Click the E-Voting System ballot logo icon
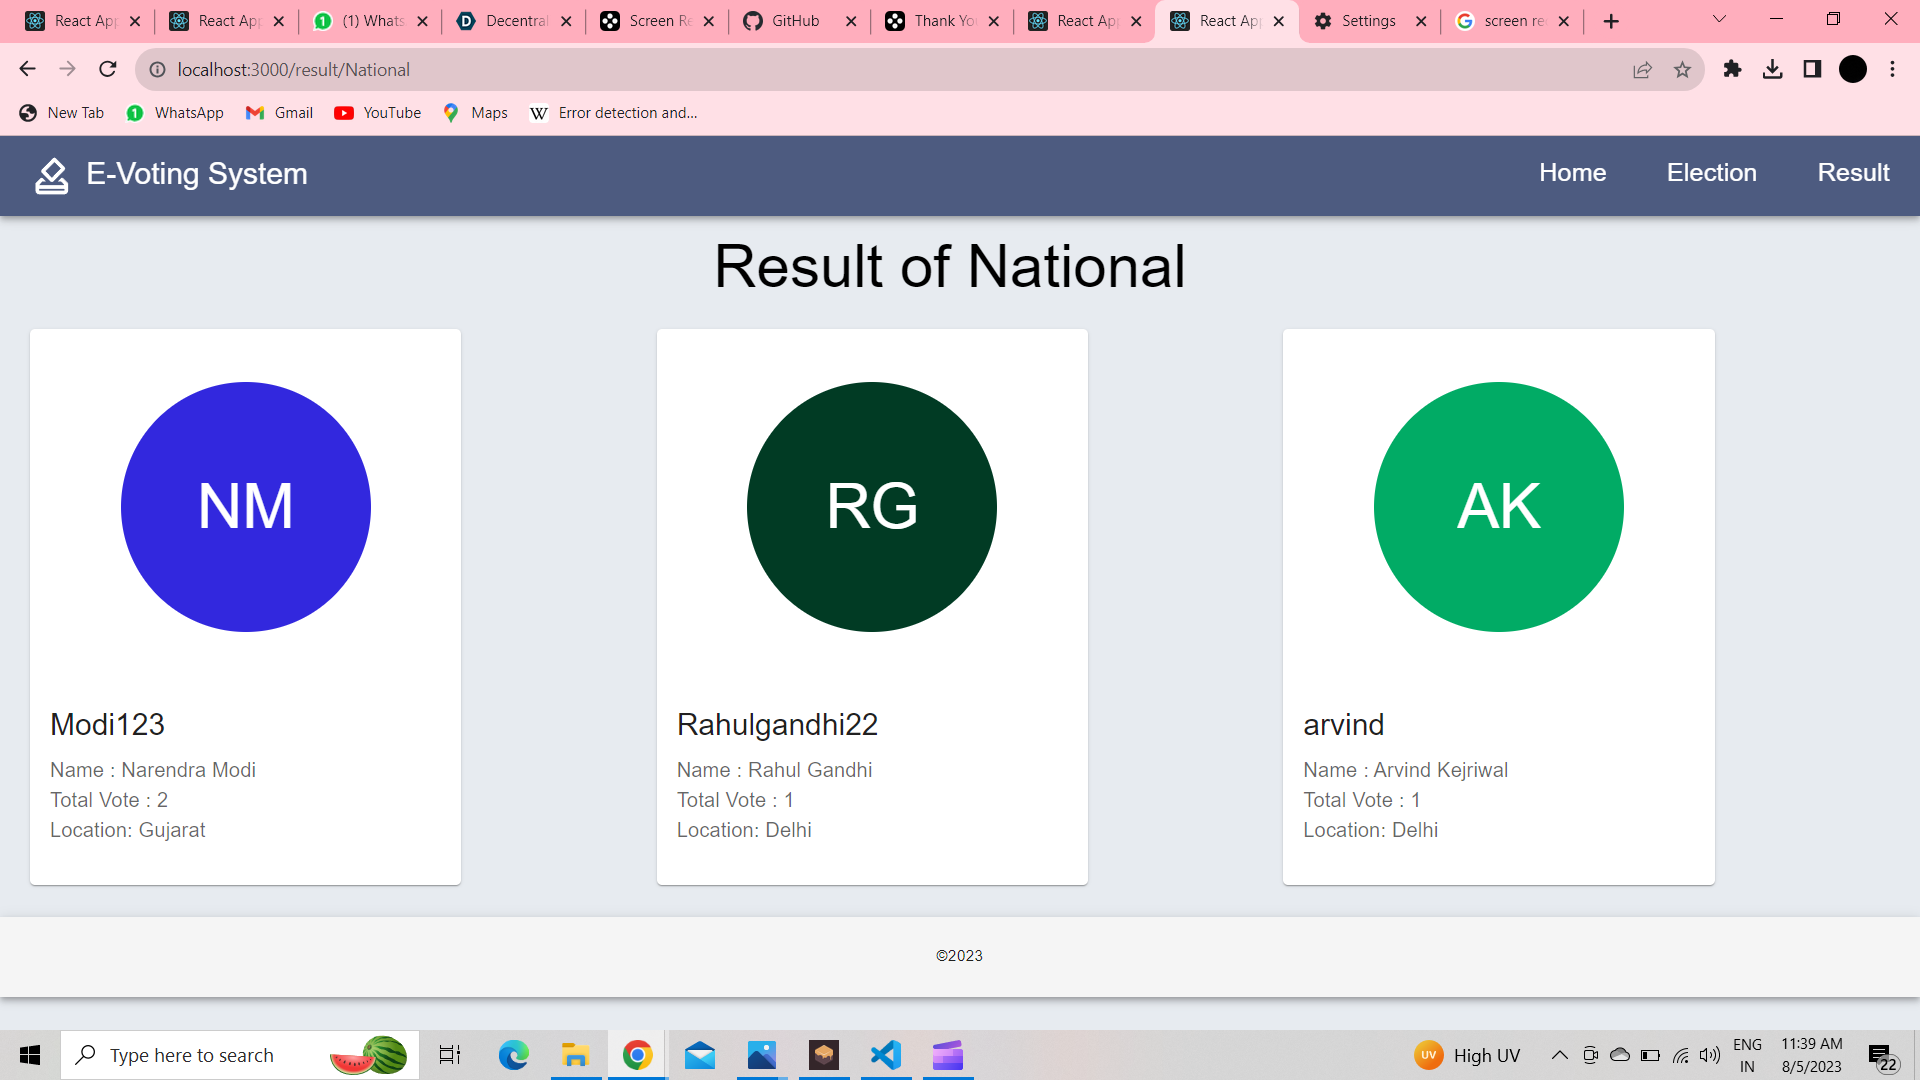Image resolution: width=1920 pixels, height=1080 pixels. tap(52, 175)
